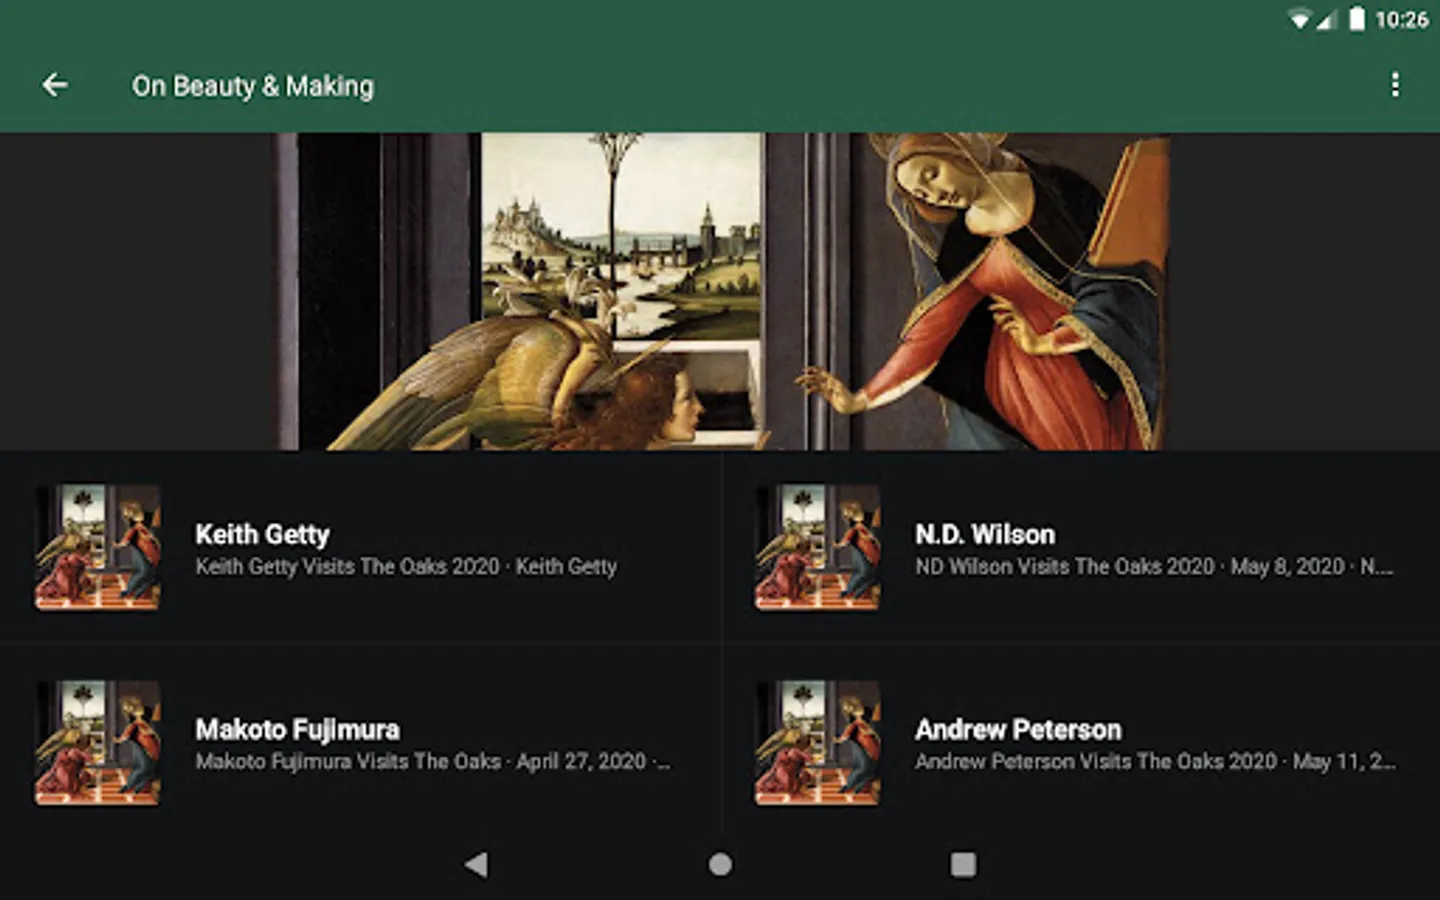Open the Makoto Fujimura thumbnail

tap(98, 743)
